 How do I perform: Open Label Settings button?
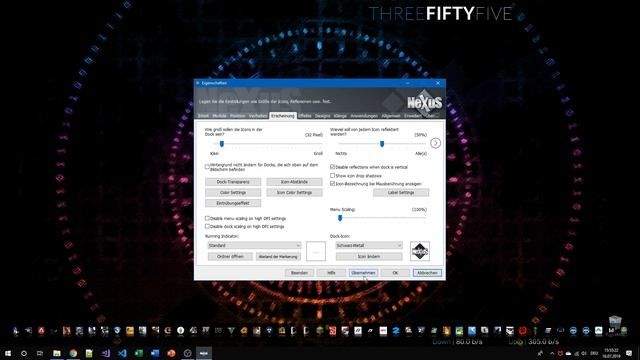click(x=401, y=192)
